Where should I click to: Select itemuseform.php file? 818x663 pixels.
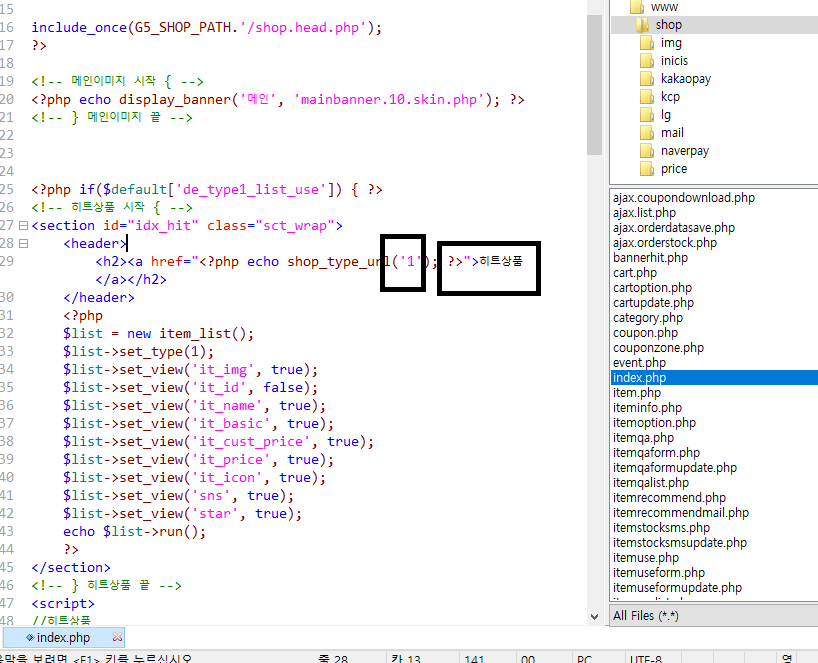click(x=658, y=573)
